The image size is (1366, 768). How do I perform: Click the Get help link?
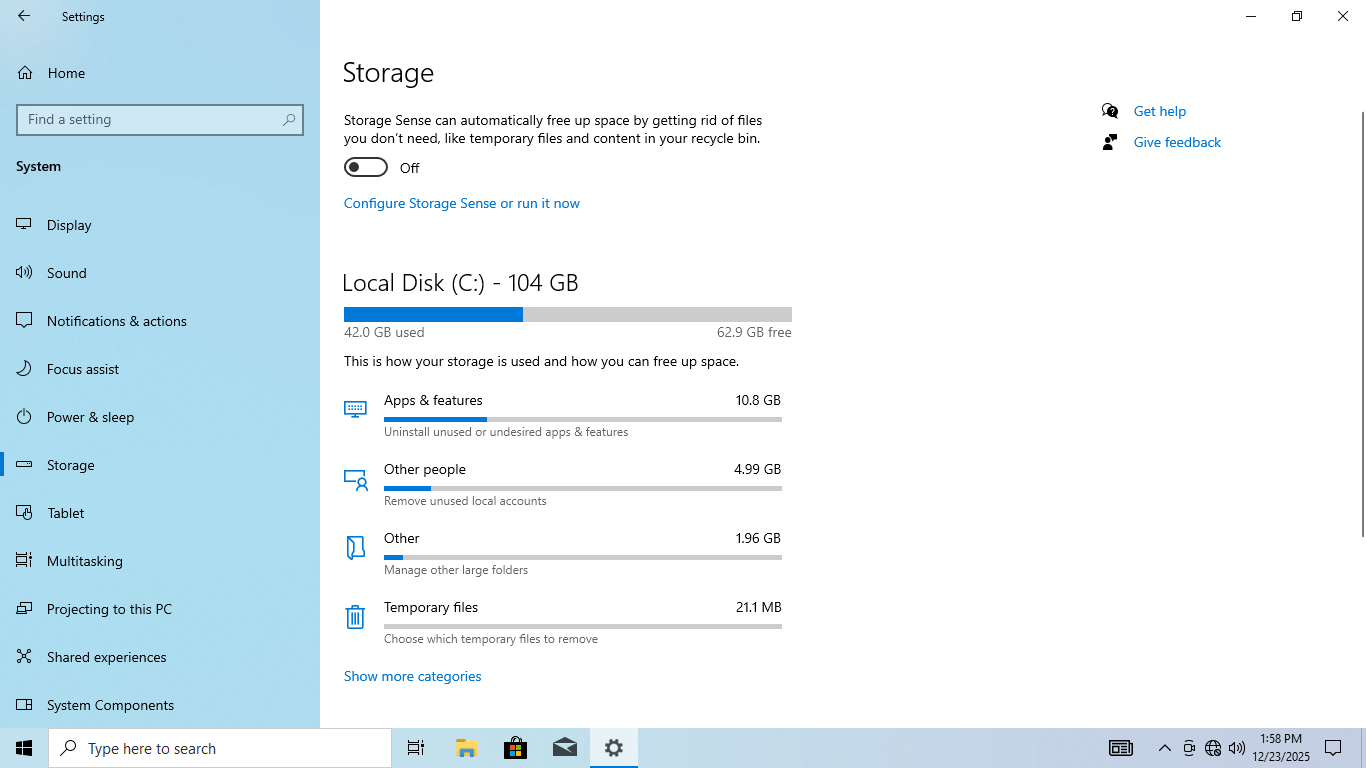pyautogui.click(x=1159, y=111)
